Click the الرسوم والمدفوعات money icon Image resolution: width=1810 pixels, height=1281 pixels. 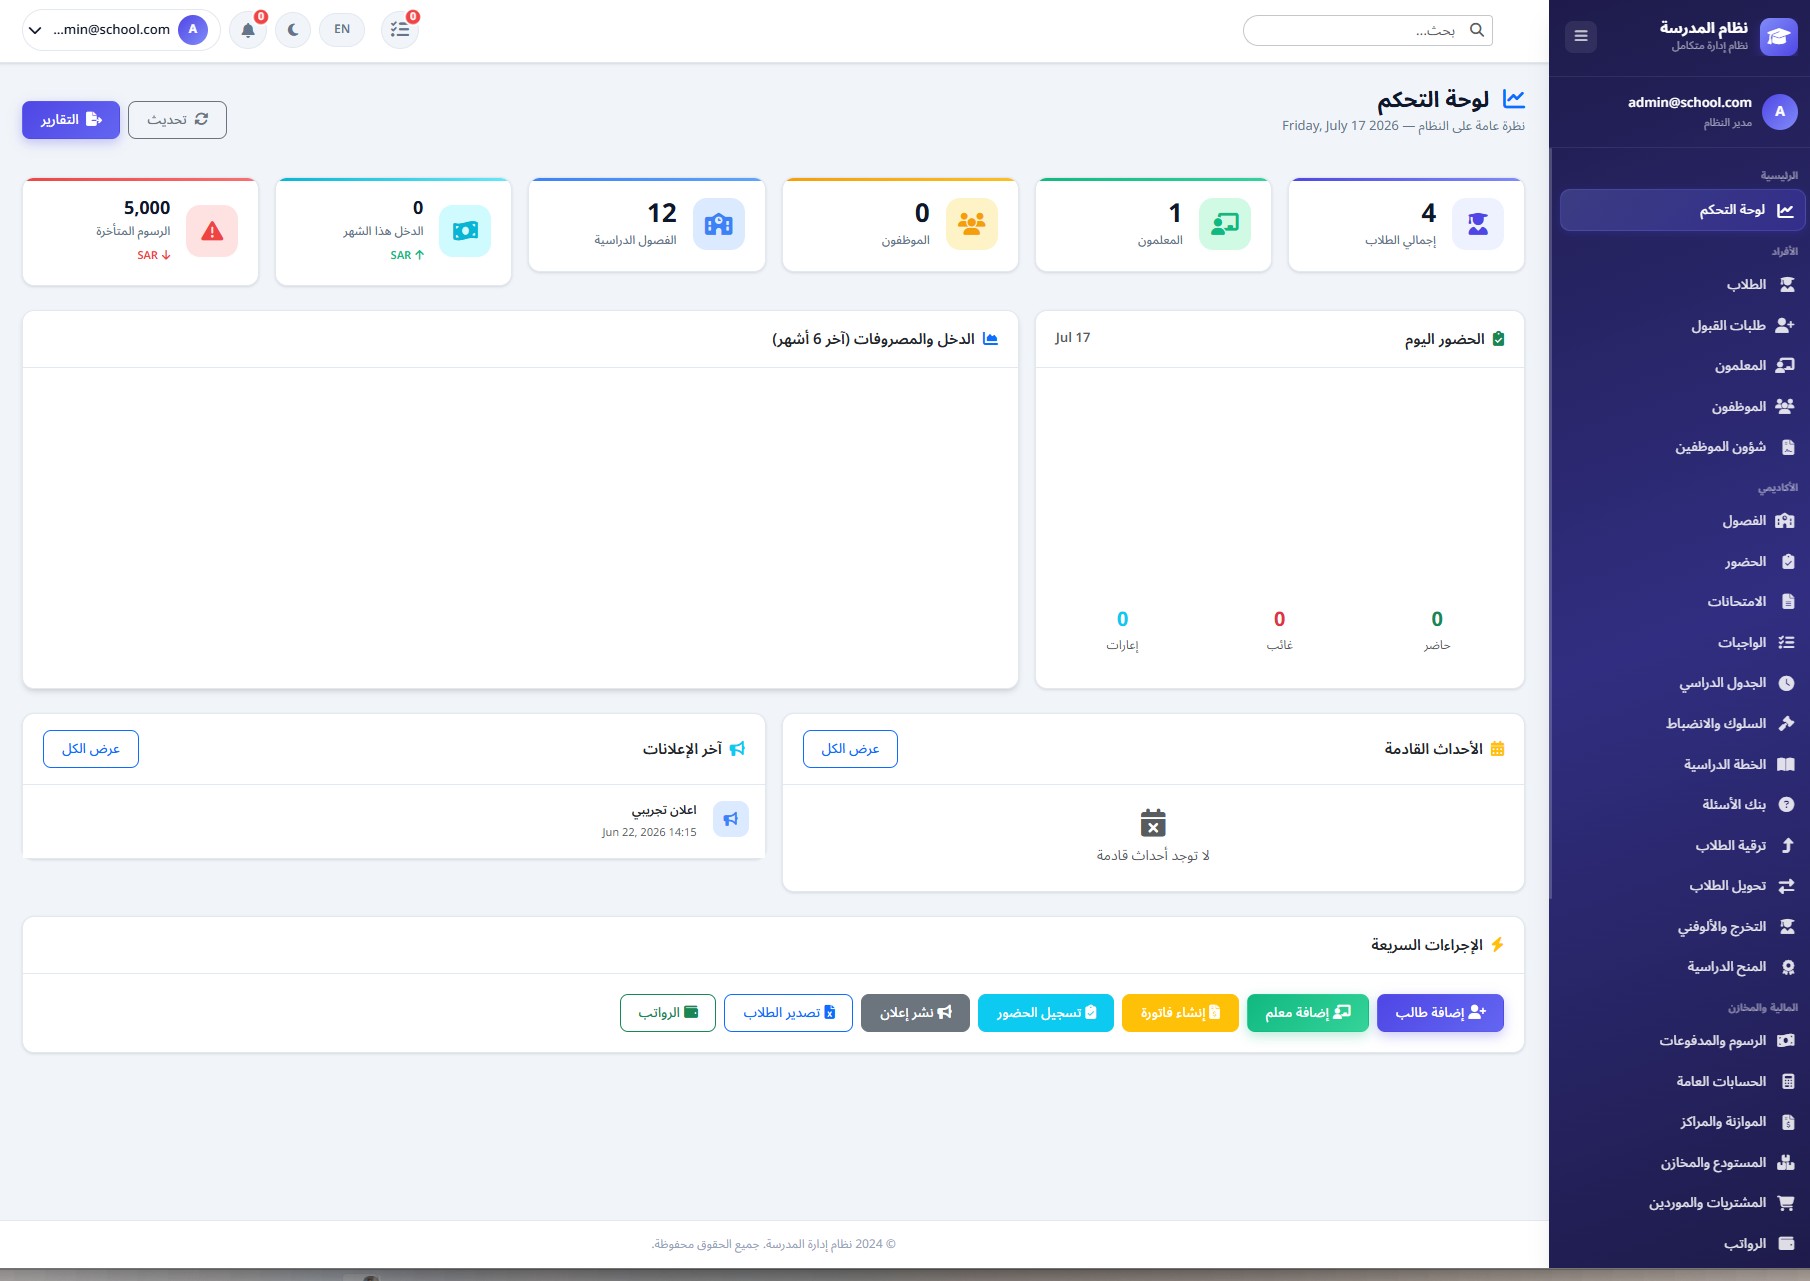[x=1786, y=1041]
